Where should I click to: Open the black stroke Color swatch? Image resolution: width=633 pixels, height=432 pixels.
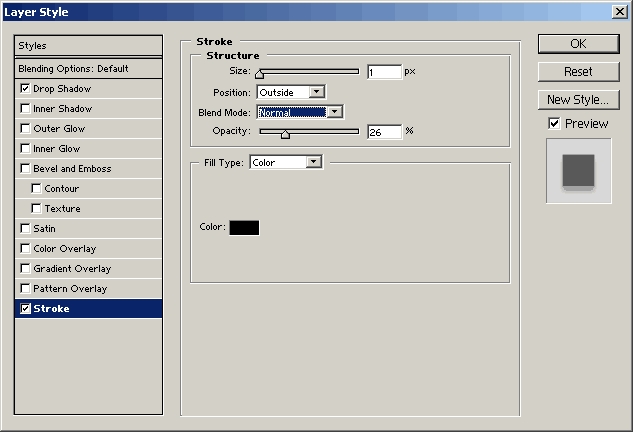[x=244, y=227]
